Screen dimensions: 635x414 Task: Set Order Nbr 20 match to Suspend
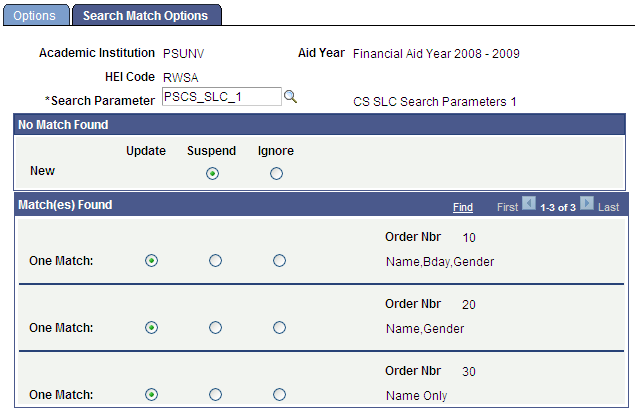tap(215, 327)
